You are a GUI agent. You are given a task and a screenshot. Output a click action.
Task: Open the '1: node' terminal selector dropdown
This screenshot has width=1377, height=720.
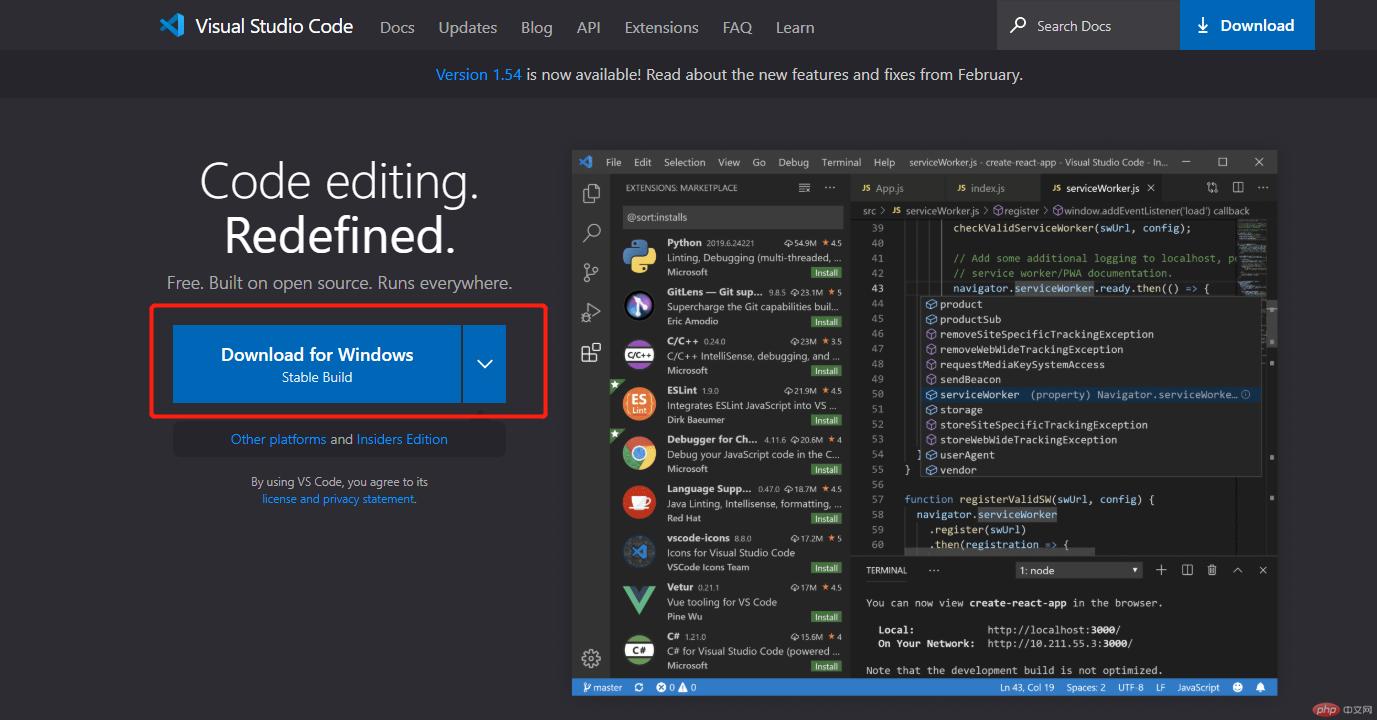[x=1078, y=569]
